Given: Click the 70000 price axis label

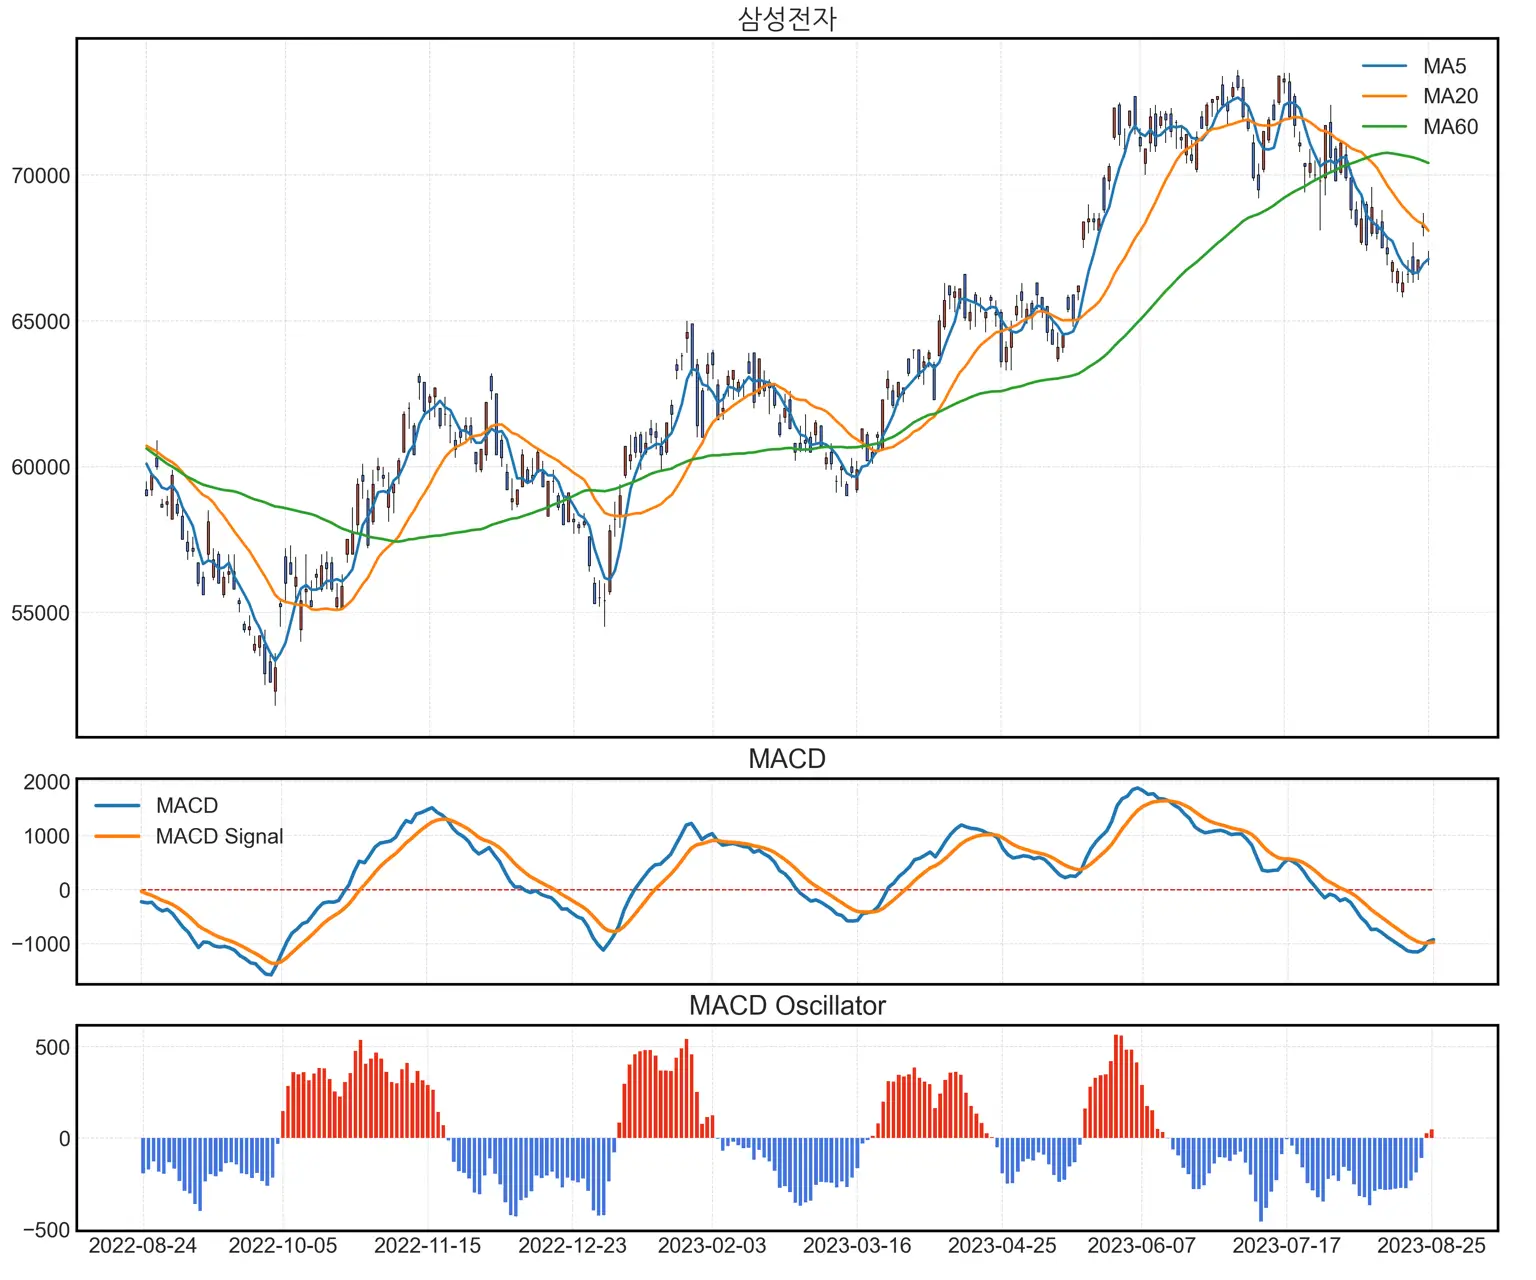Looking at the screenshot, I should point(41,176).
